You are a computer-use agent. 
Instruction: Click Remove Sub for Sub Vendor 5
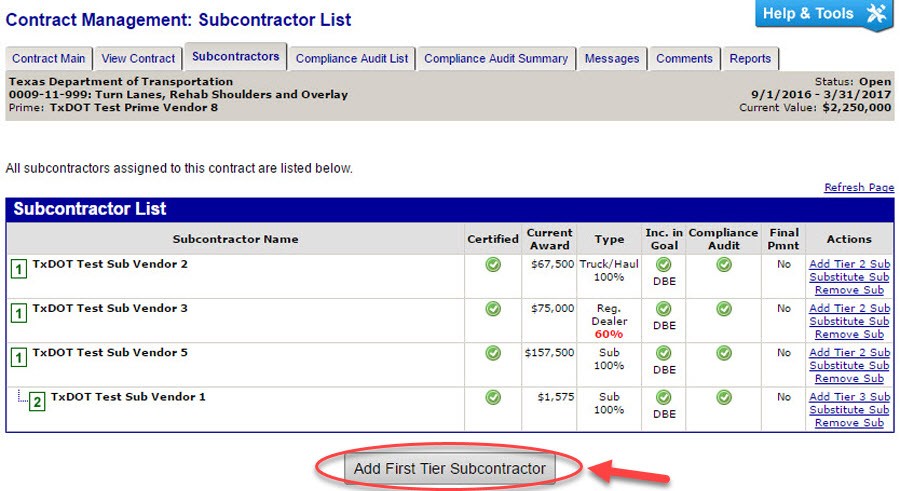point(849,379)
